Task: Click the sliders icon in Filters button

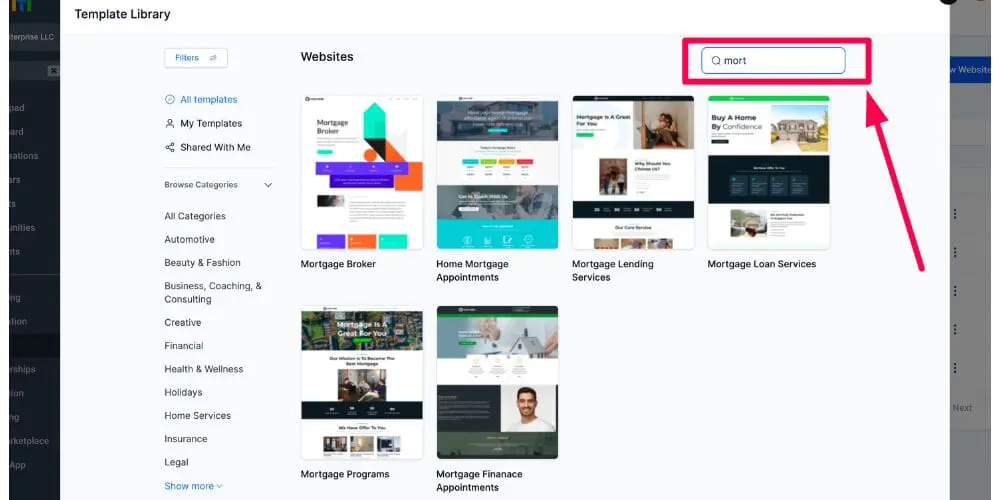Action: 213,58
